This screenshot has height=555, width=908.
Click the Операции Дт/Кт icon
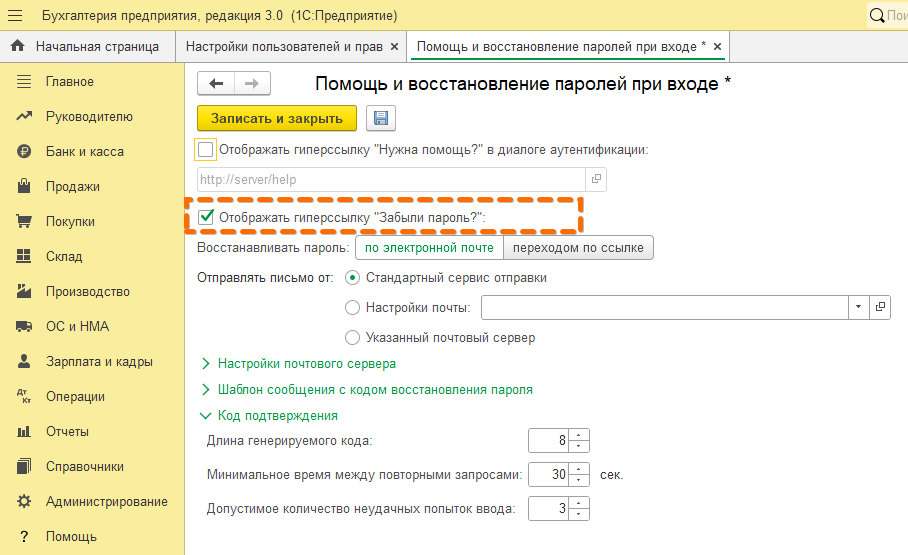[x=24, y=396]
